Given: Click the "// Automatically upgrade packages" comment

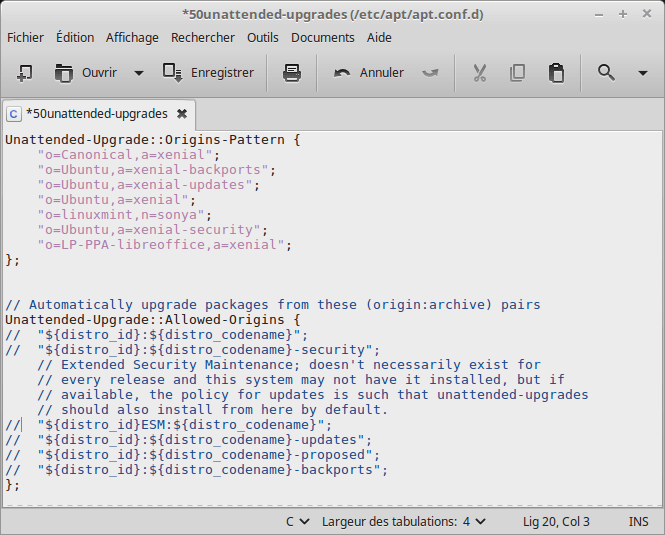Looking at the screenshot, I should [273, 305].
